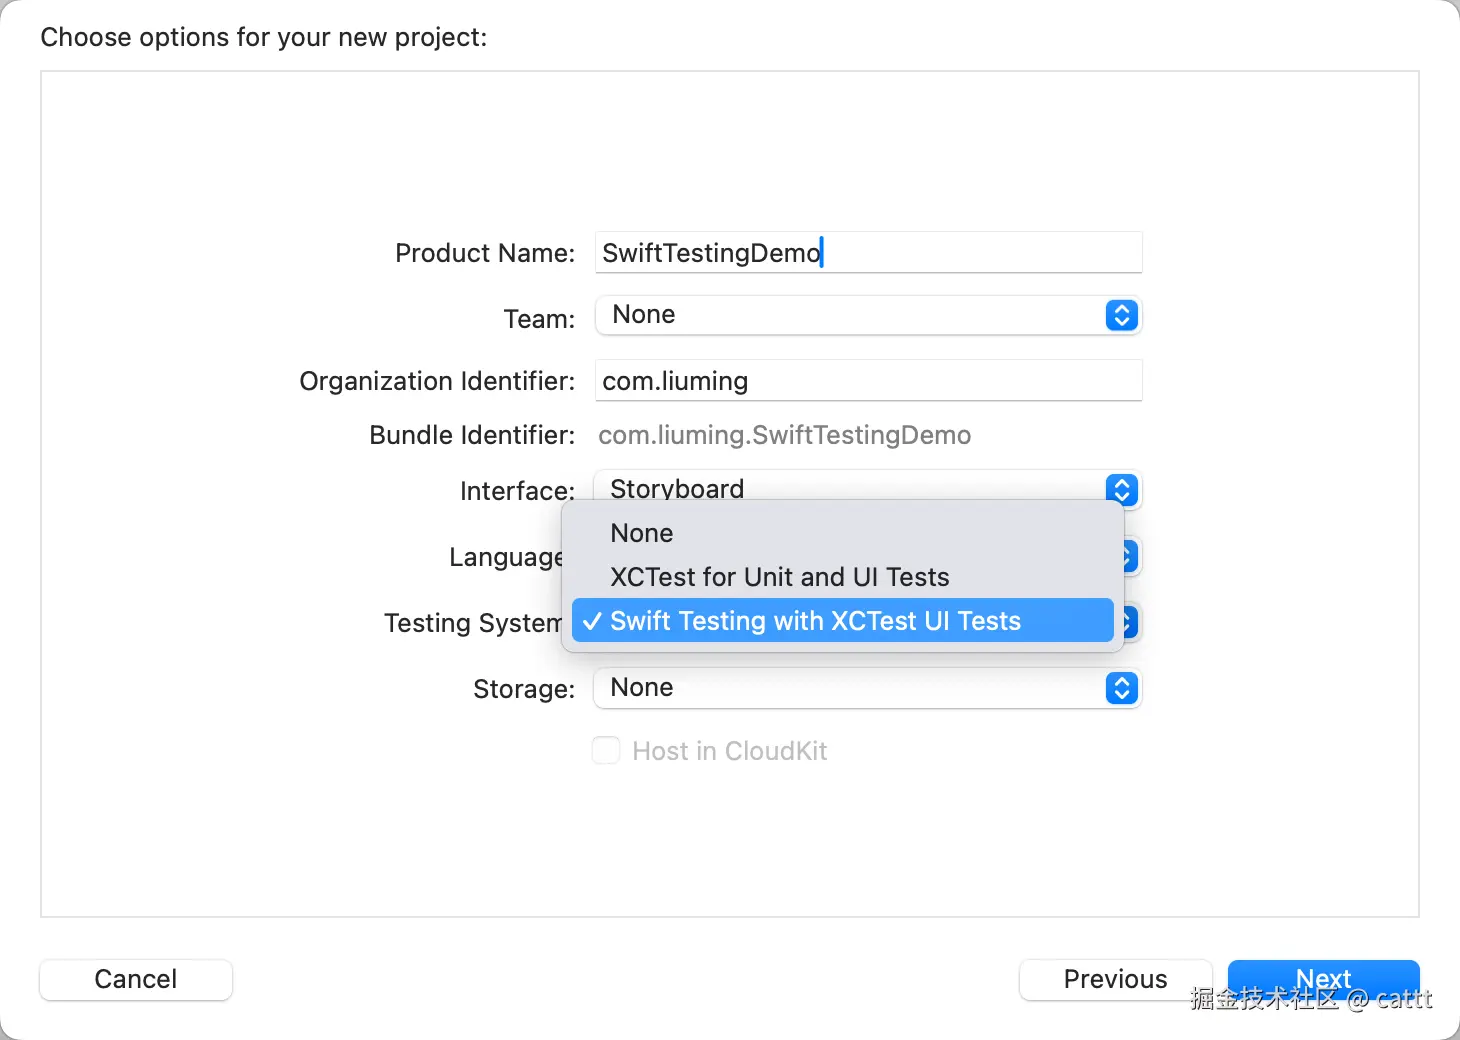This screenshot has height=1040, width=1460.
Task: Click the Interface popup chevron icon
Action: click(1121, 489)
